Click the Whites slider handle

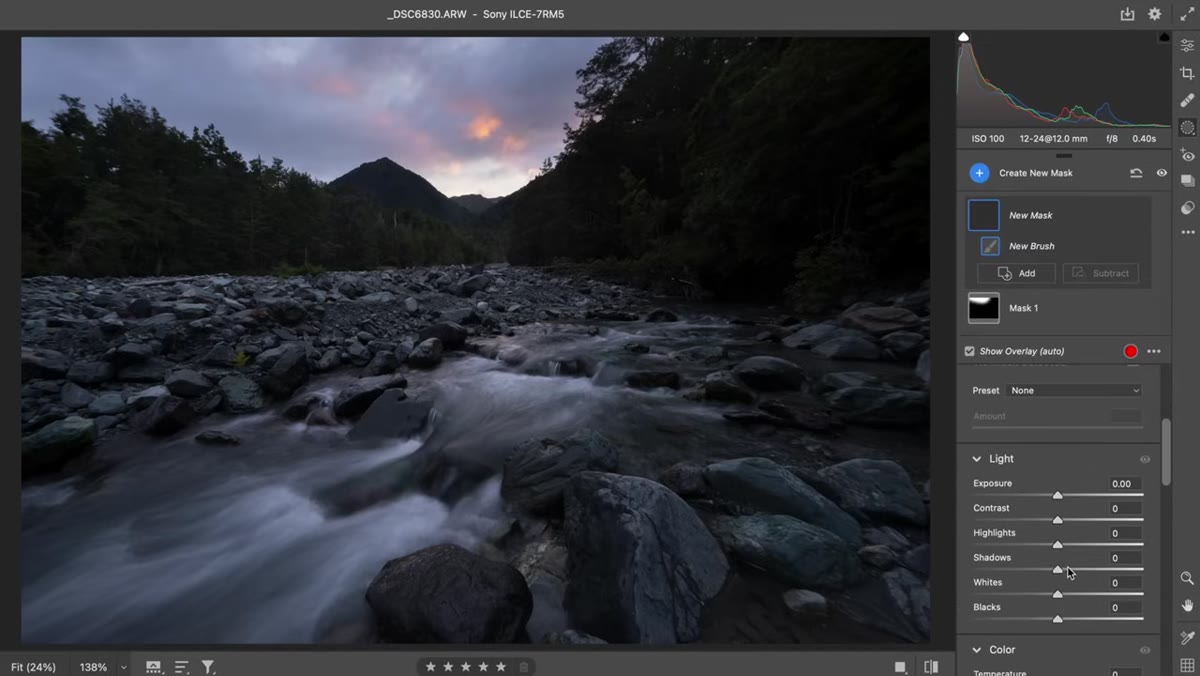click(x=1058, y=594)
